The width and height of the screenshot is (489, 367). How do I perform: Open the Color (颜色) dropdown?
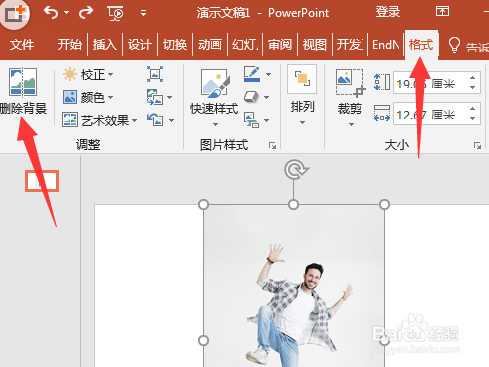tap(88, 97)
